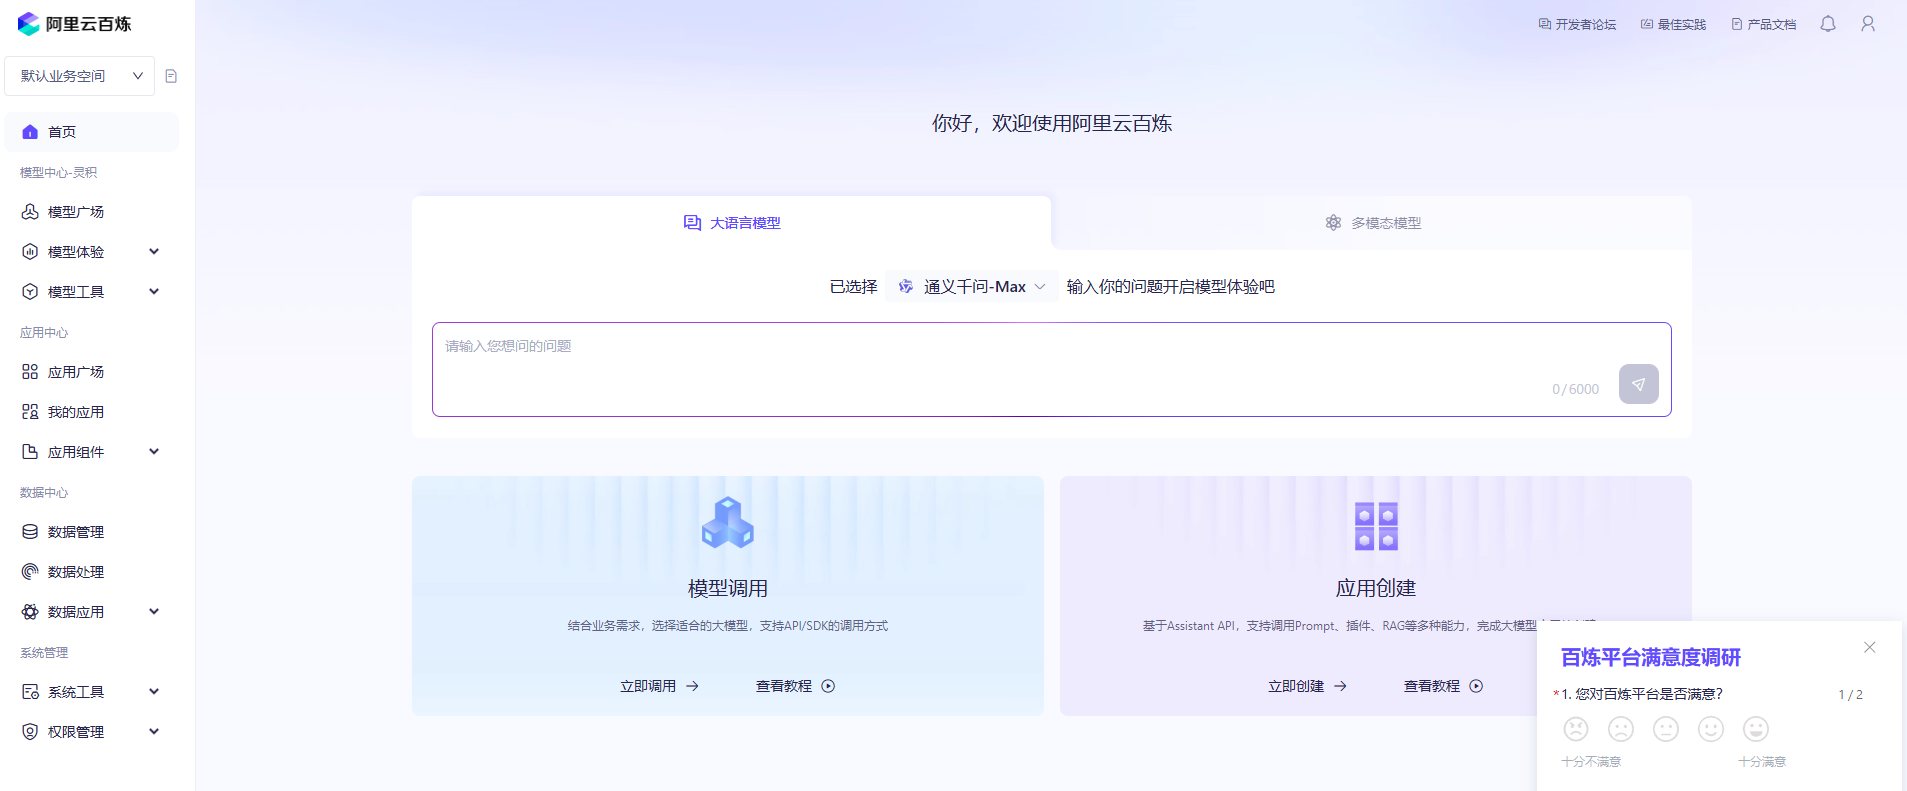This screenshot has height=791, width=1907.
Task: Open the 通义千问-Max model dropdown
Action: 971,287
